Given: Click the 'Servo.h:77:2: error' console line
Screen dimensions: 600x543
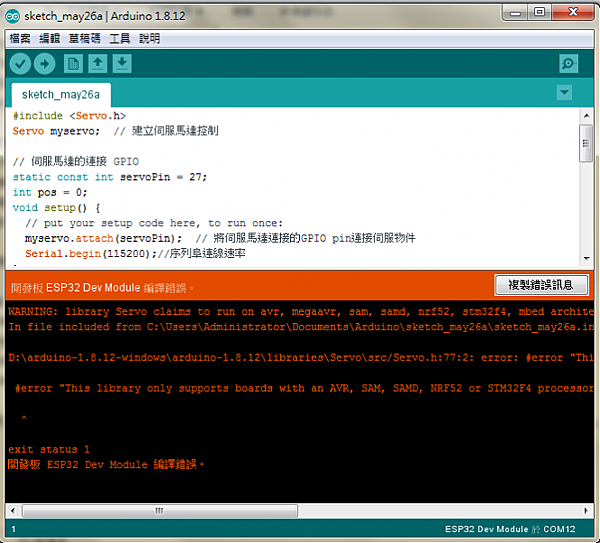Looking at the screenshot, I should (301, 357).
